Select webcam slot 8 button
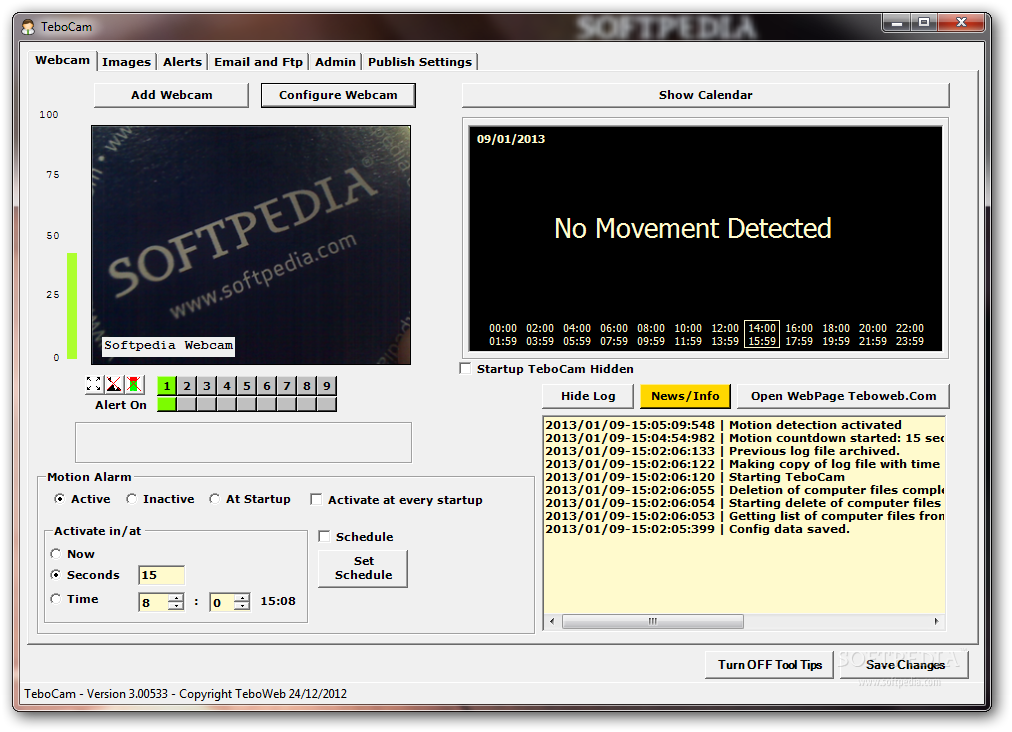Screen dimensions: 1012x732 coord(307,386)
